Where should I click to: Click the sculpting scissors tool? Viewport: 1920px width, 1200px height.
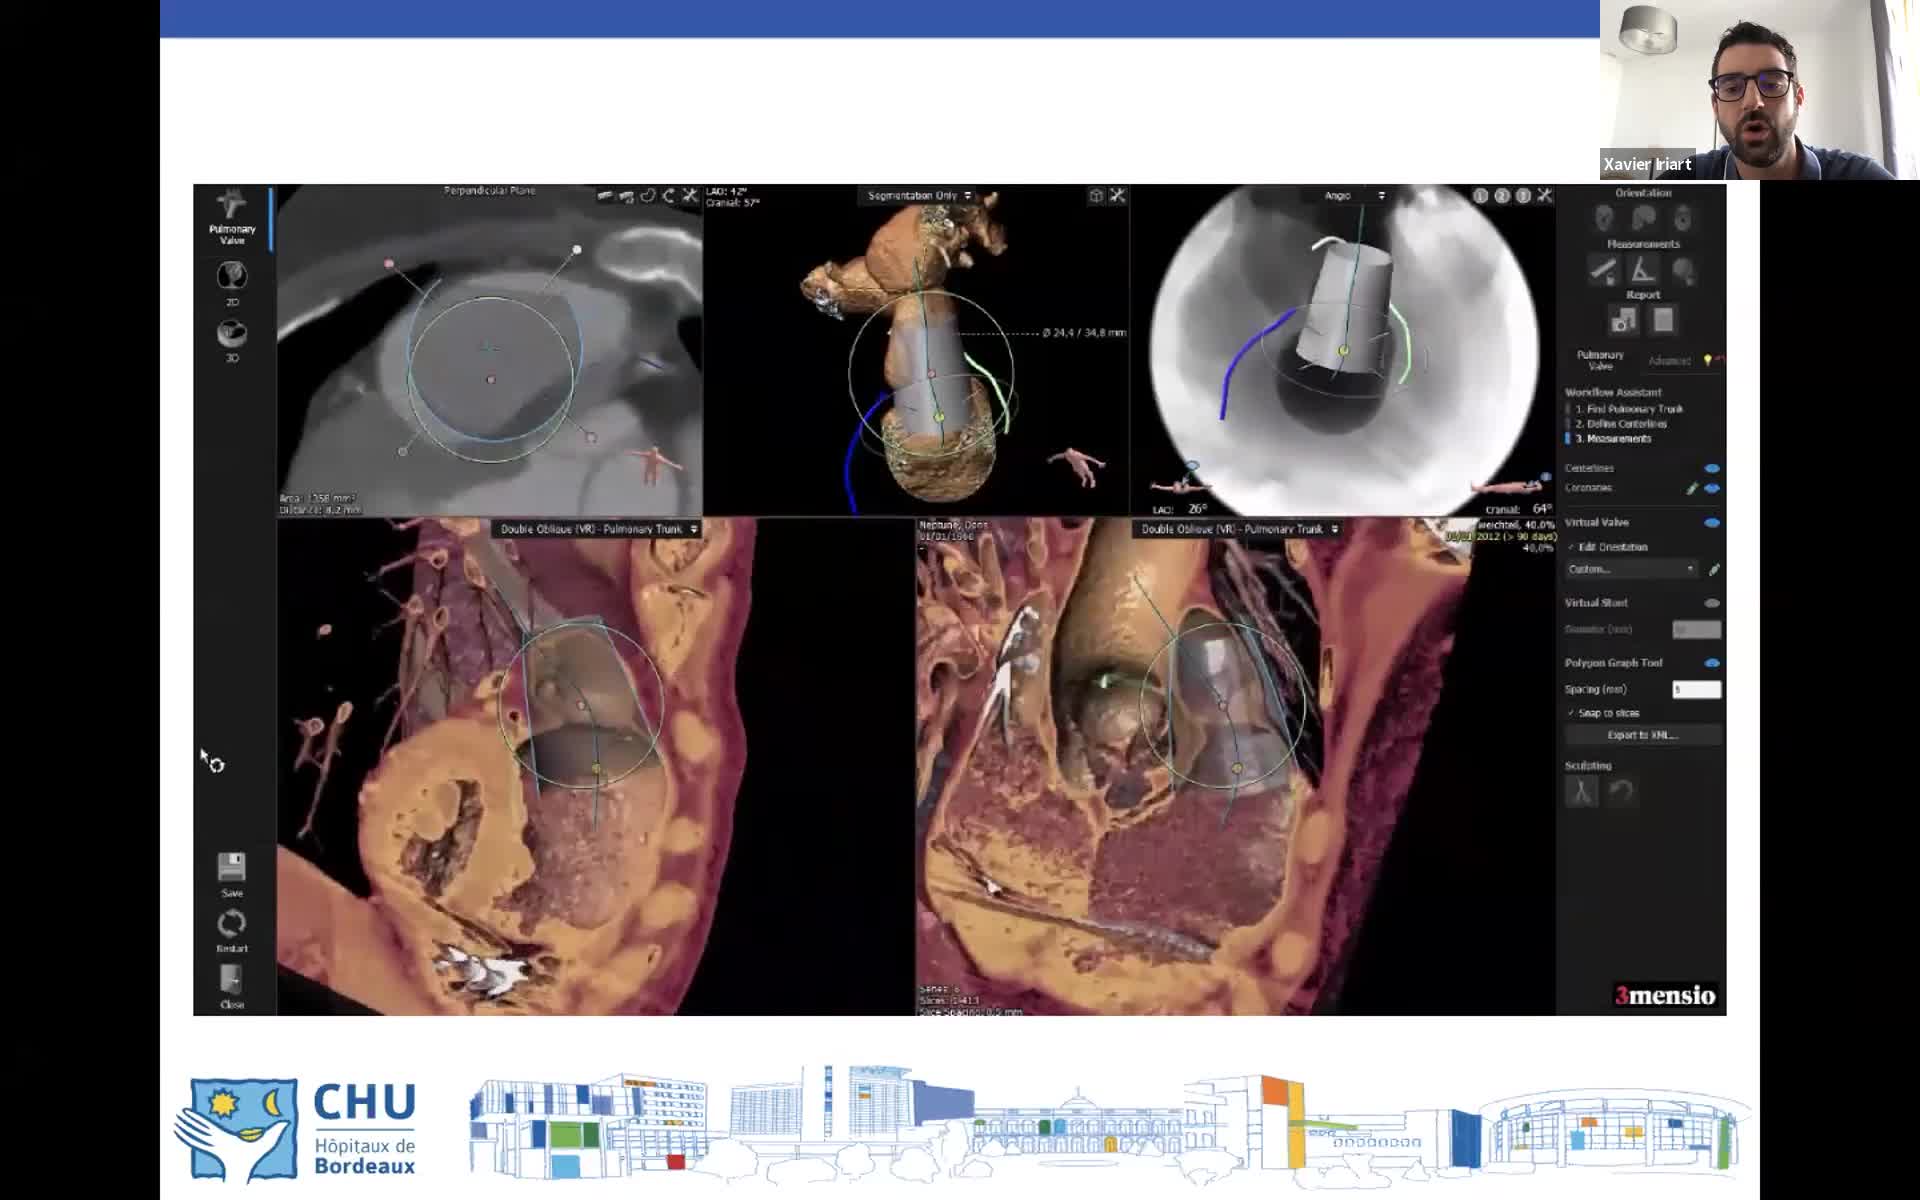pyautogui.click(x=1581, y=792)
